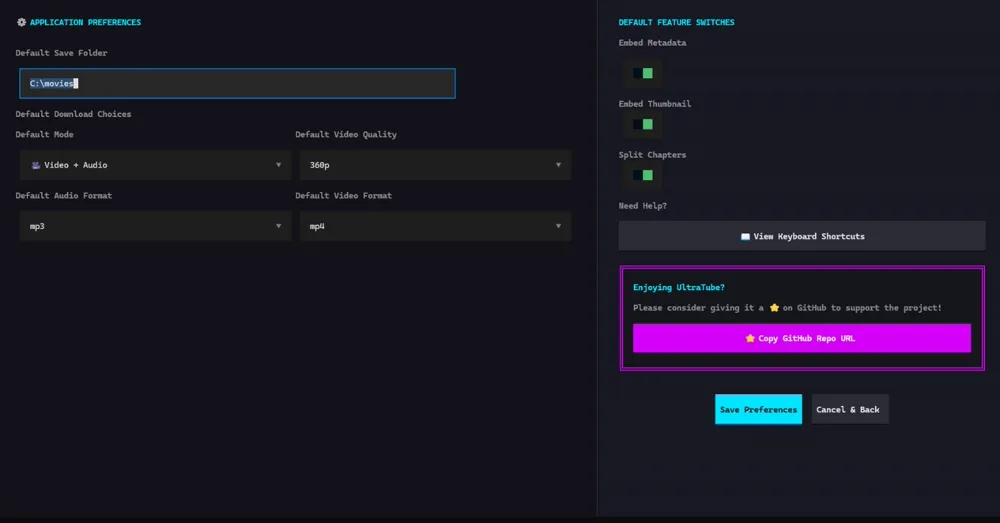
Task: Open the Default Video Quality dropdown
Action: tap(435, 165)
